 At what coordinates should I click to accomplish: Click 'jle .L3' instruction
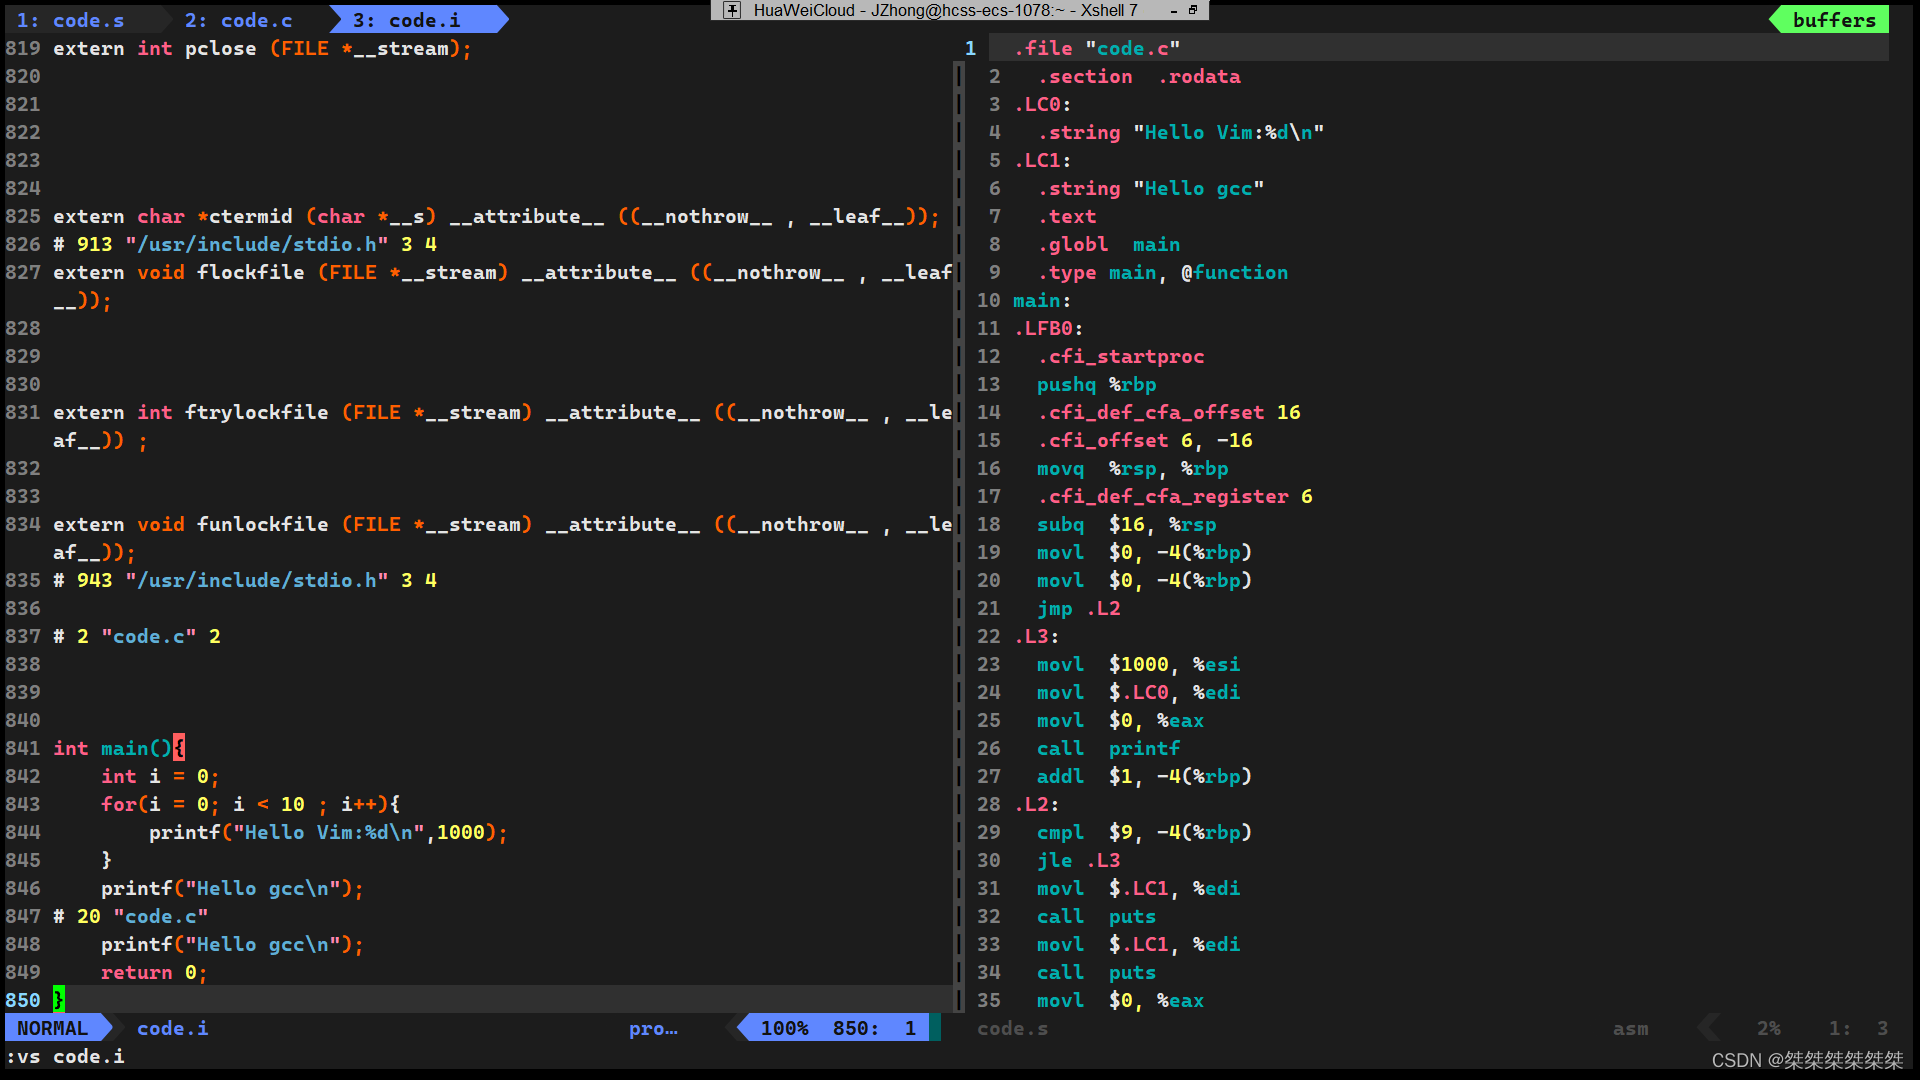(x=1079, y=860)
